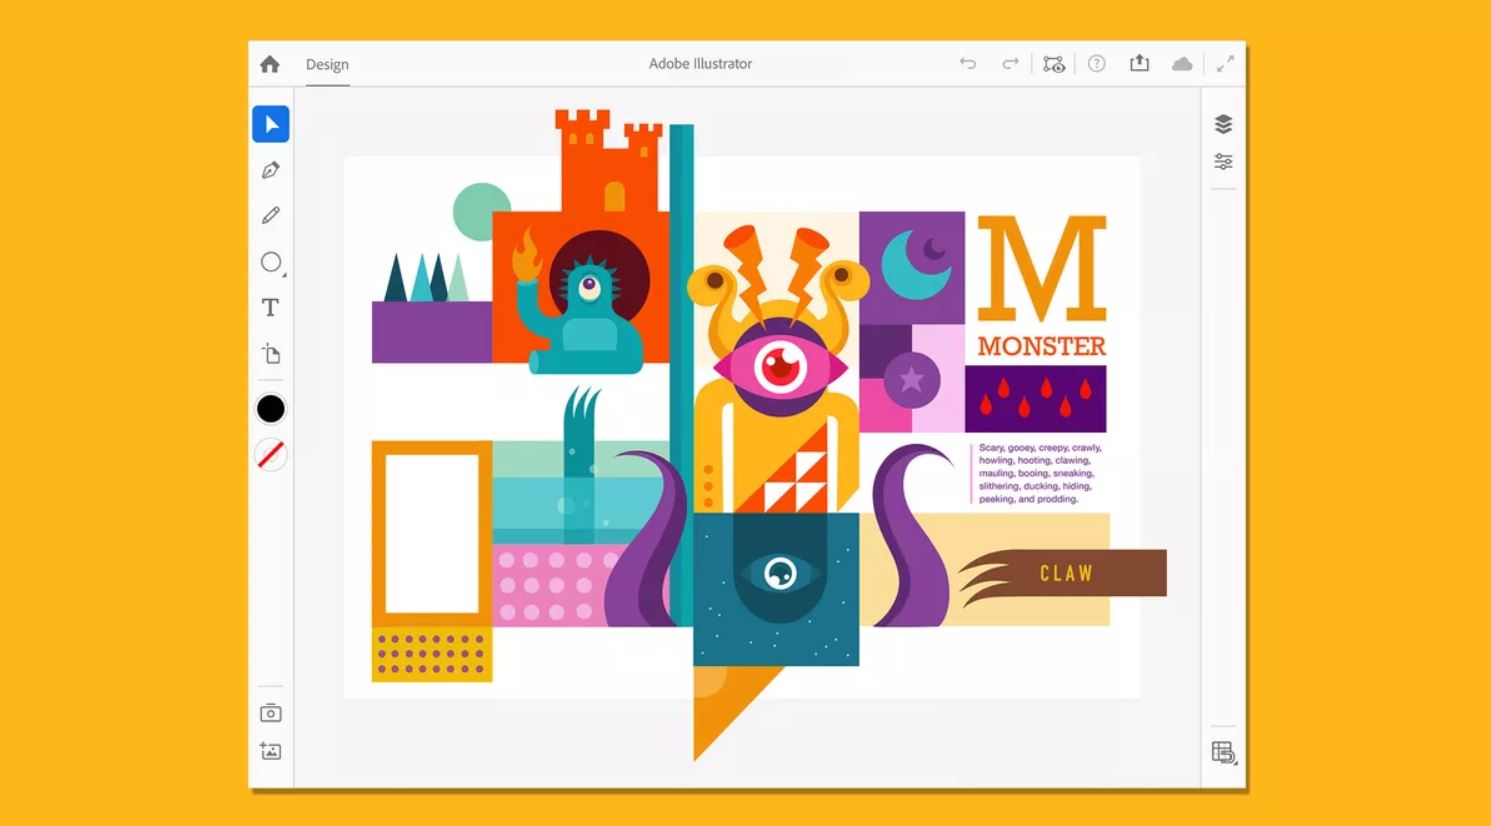Click the camera capture icon
Image resolution: width=1491 pixels, height=826 pixels.
tap(270, 713)
